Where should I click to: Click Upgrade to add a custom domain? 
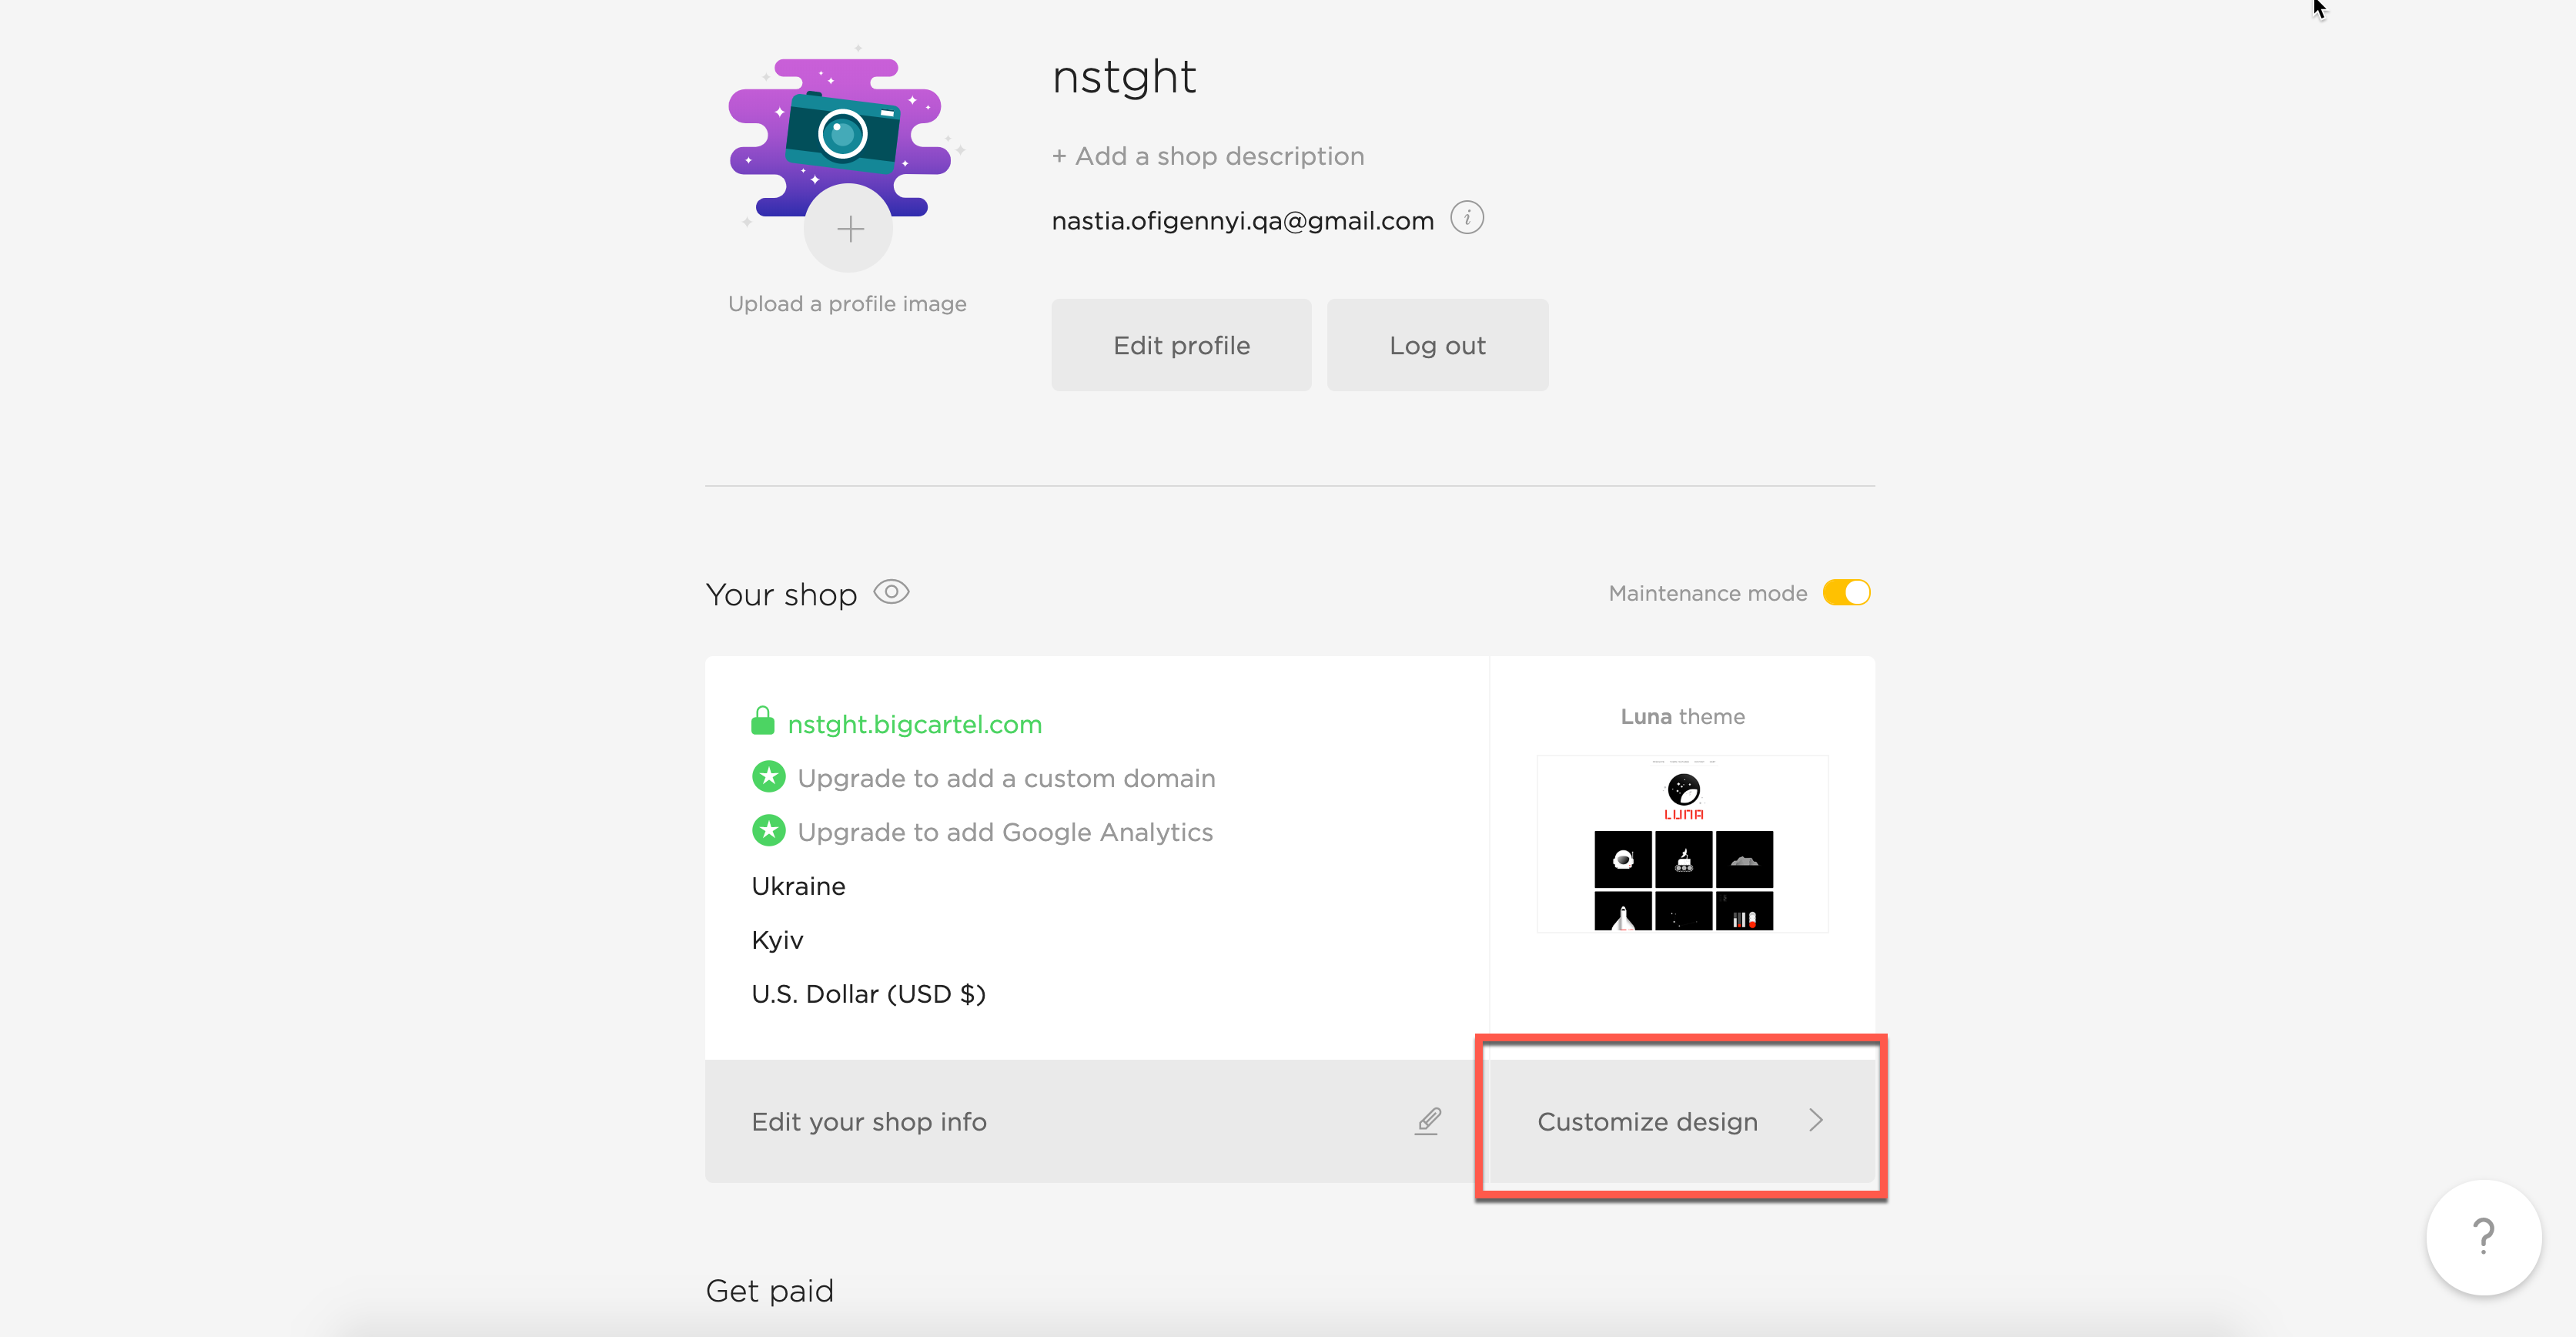(x=1006, y=778)
